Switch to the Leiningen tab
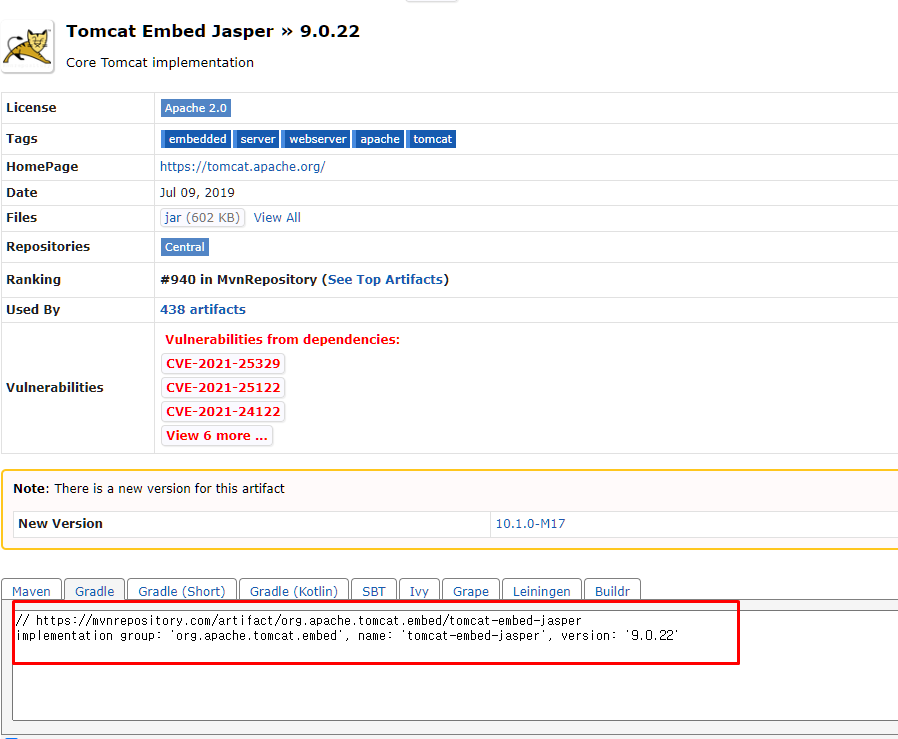 [541, 590]
